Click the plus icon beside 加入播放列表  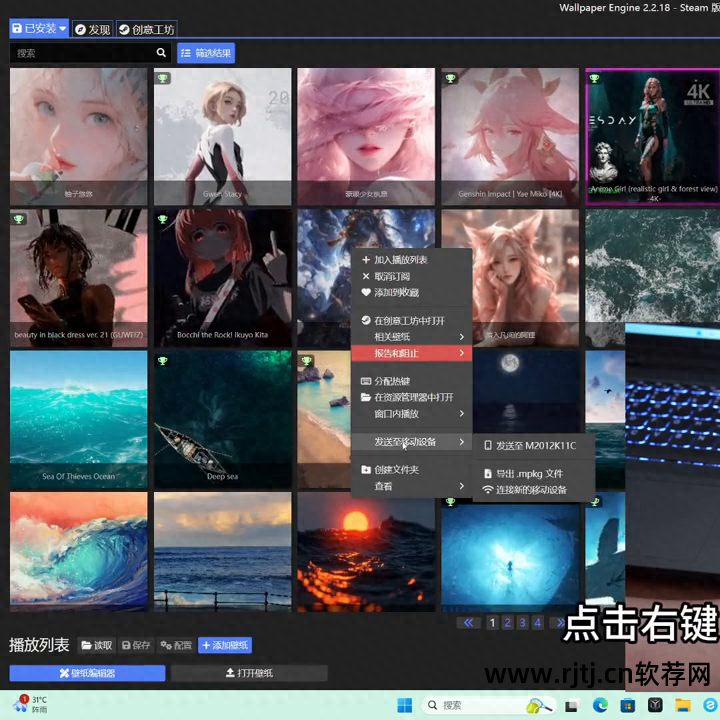coord(366,260)
